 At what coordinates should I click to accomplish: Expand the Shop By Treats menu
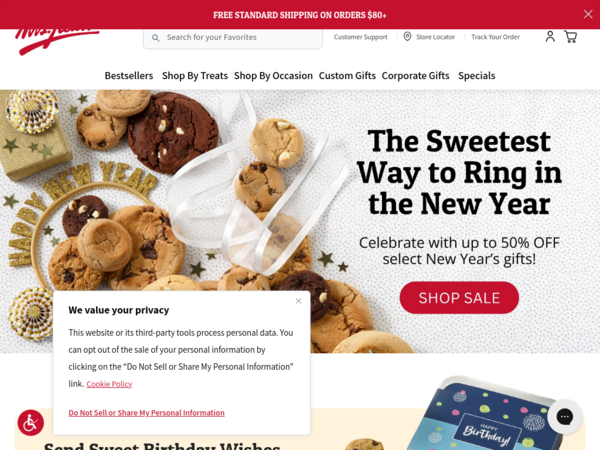point(195,76)
